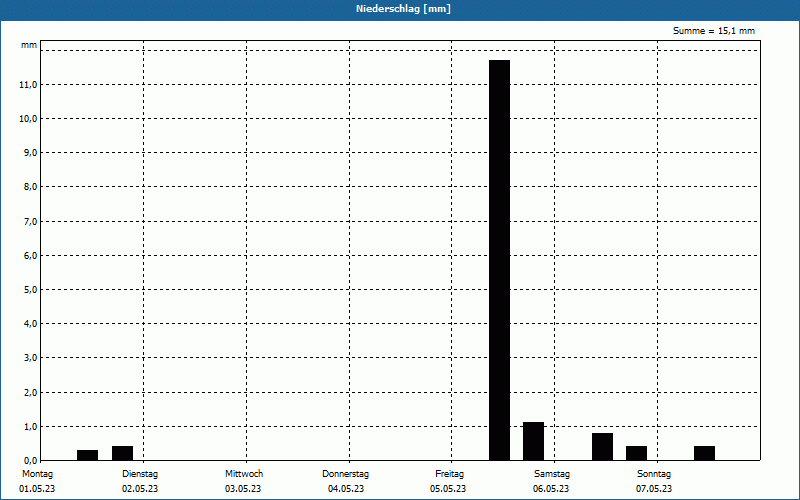Click the Sonntag day label

654,474
